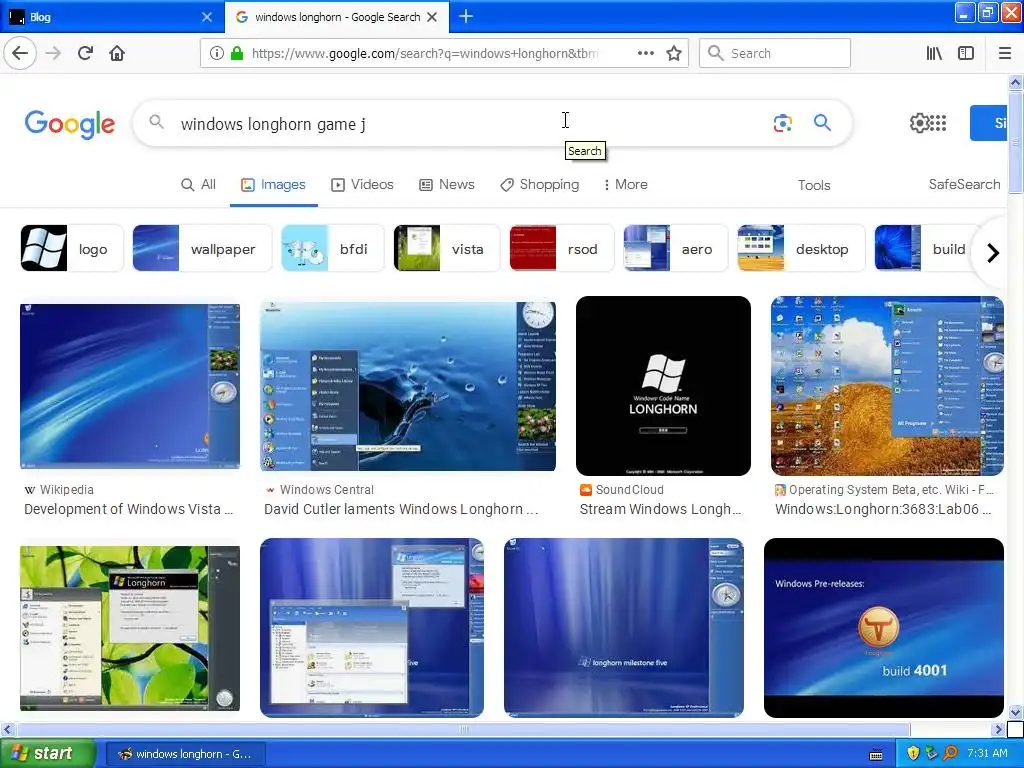Screen dimensions: 1024x768
Task: Open the SoundCloud Longhorn boot screen image
Action: (x=664, y=386)
